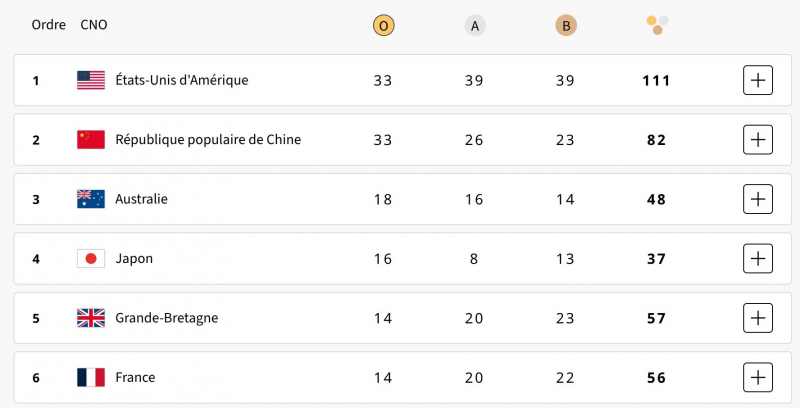Viewport: 800px width, 408px height.
Task: Click the bronze medal column icon
Action: click(566, 26)
